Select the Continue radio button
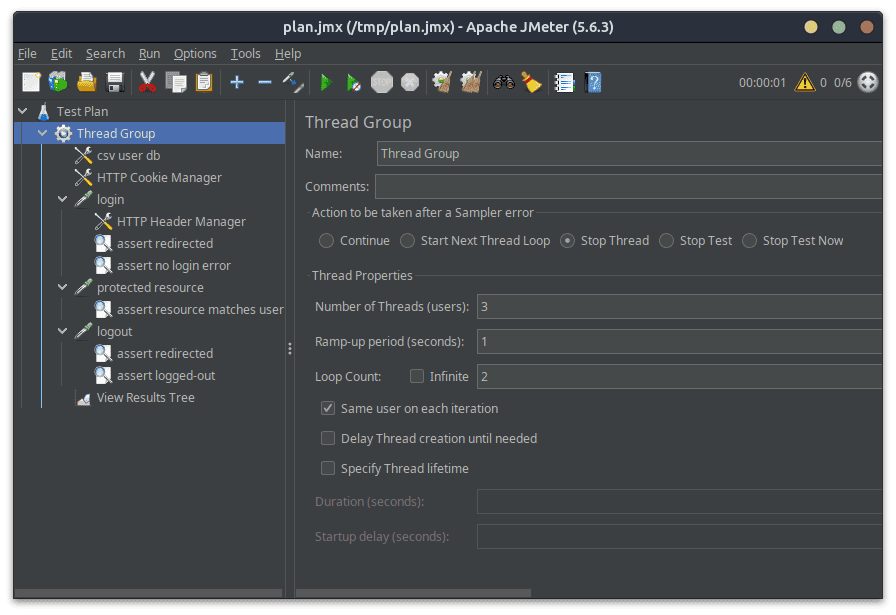This screenshot has height=615, width=896. tap(326, 240)
